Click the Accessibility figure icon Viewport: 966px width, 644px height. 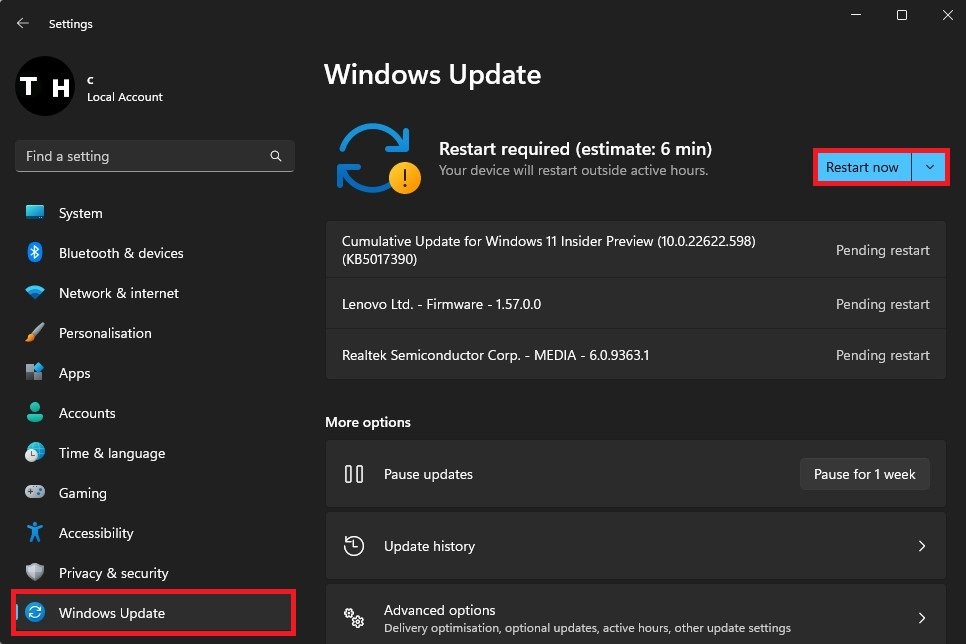[x=35, y=533]
